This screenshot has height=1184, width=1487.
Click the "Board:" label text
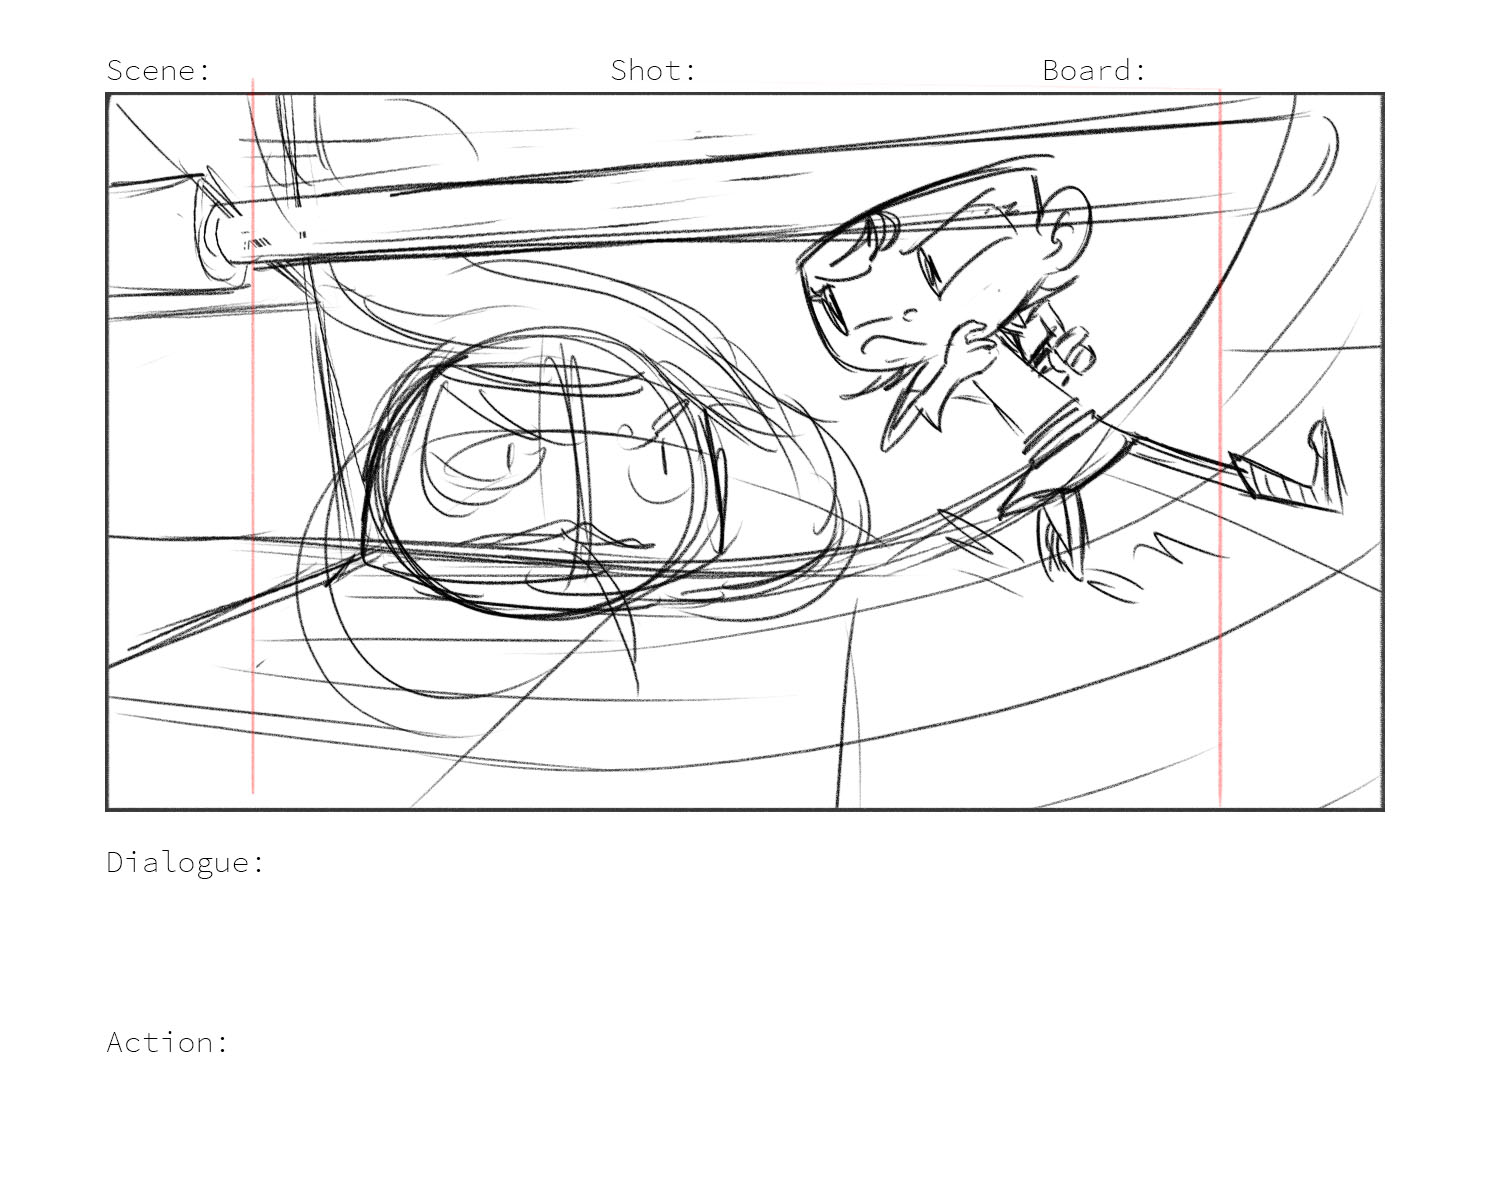tap(1094, 70)
